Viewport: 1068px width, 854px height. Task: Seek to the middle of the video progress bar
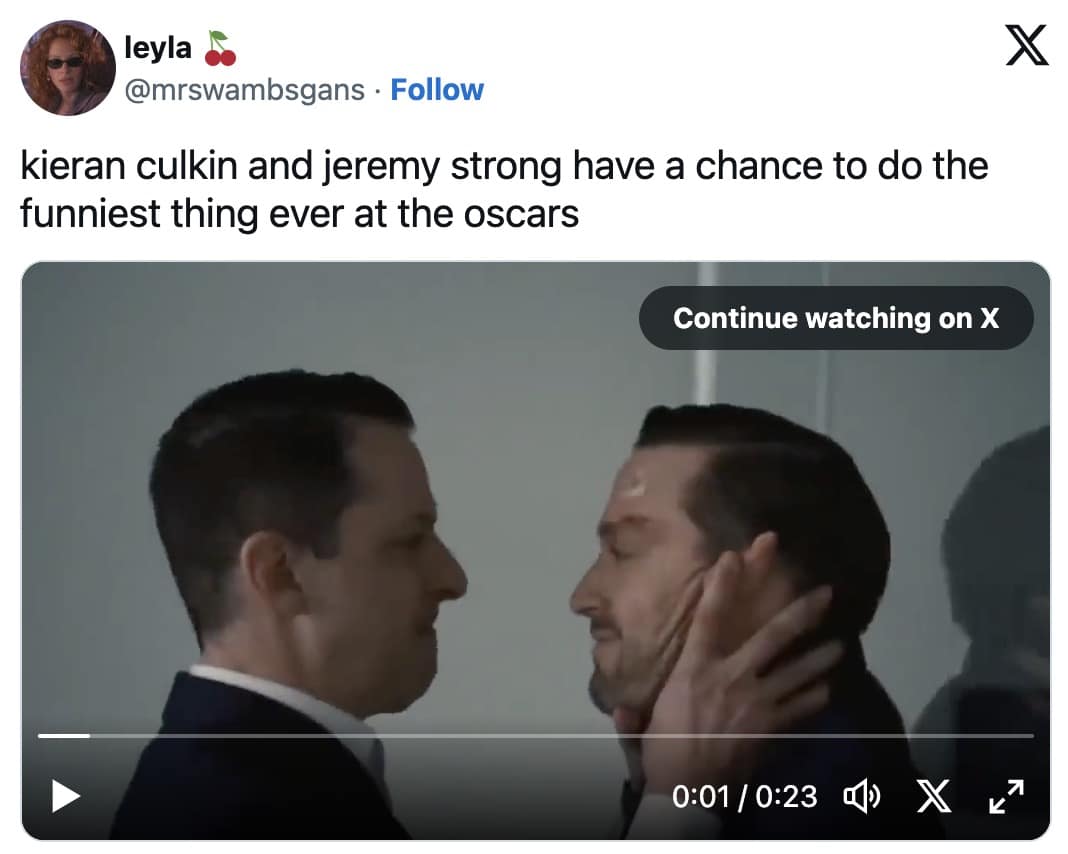pyautogui.click(x=536, y=736)
